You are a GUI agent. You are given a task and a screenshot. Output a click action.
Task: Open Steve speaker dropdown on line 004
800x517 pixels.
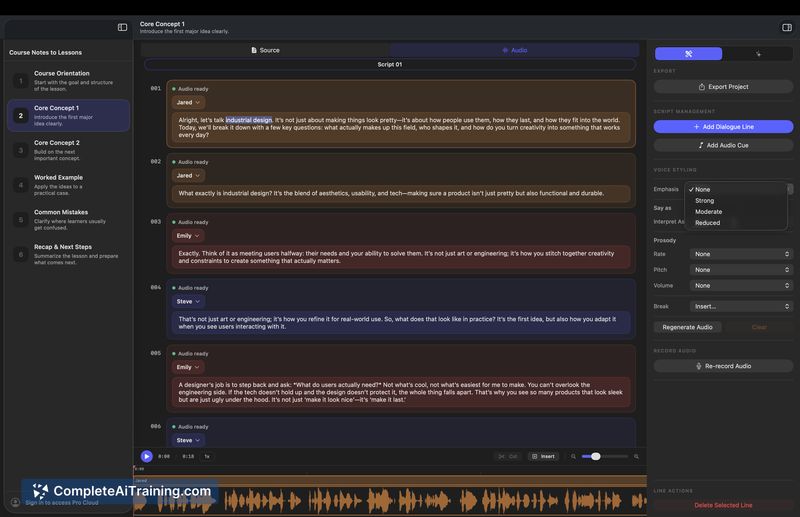pos(188,302)
